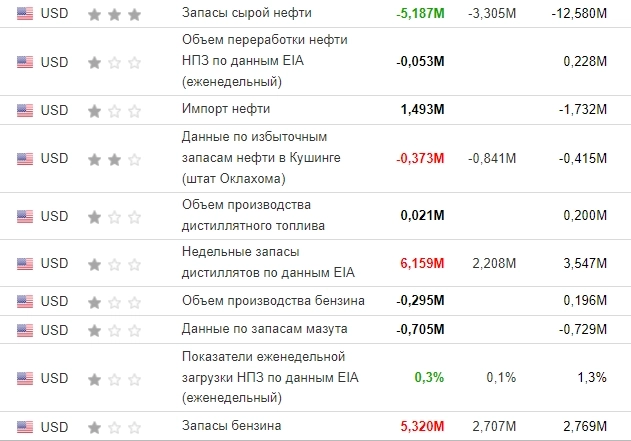Open Запасы бензина event link
Screen dimensions: 631x441
point(231,427)
